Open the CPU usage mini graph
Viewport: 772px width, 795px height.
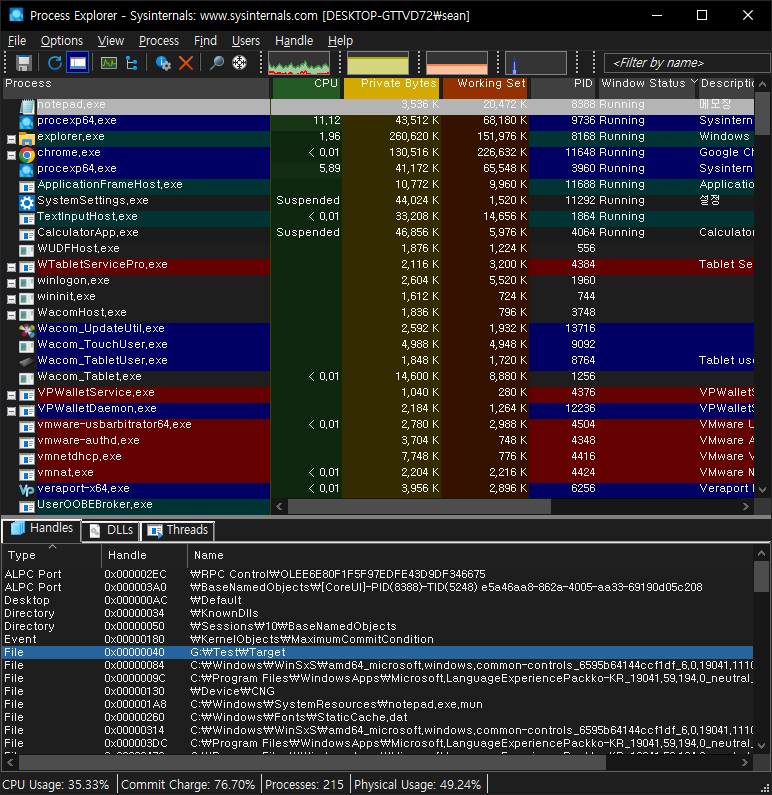click(299, 63)
